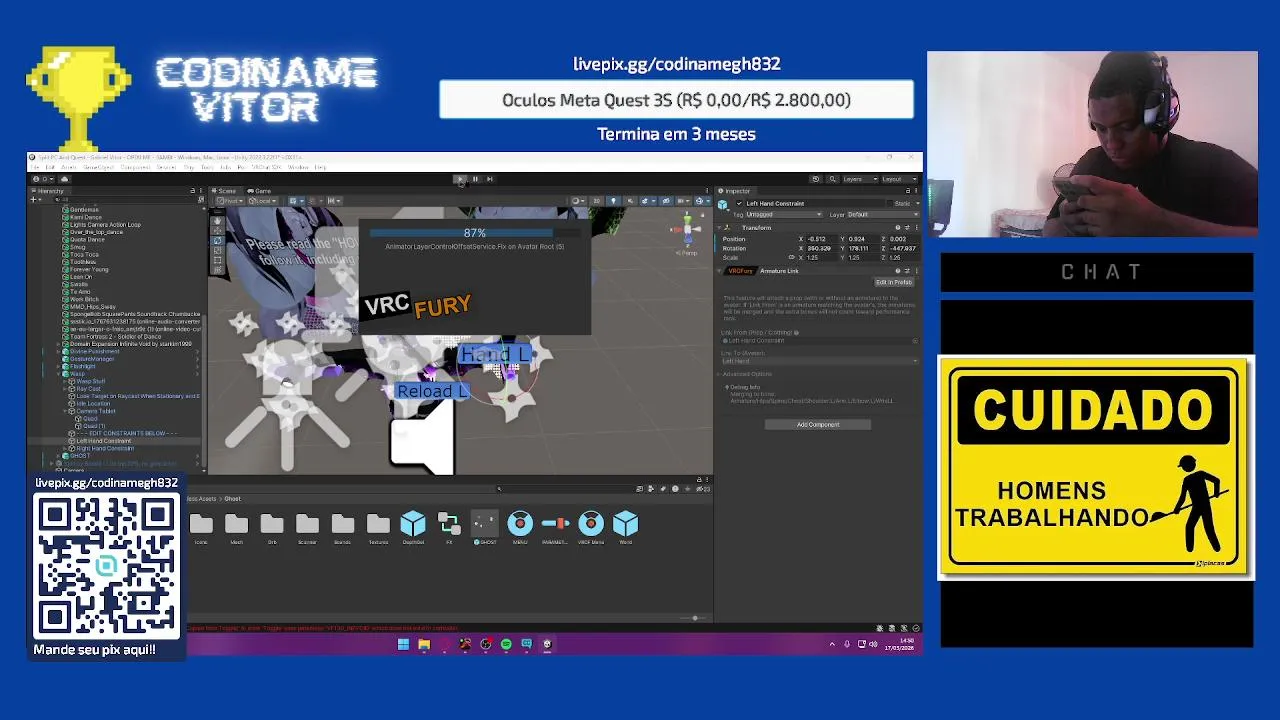Screen dimensions: 1280x720
Task: Click the Step frame button
Action: [x=490, y=179]
